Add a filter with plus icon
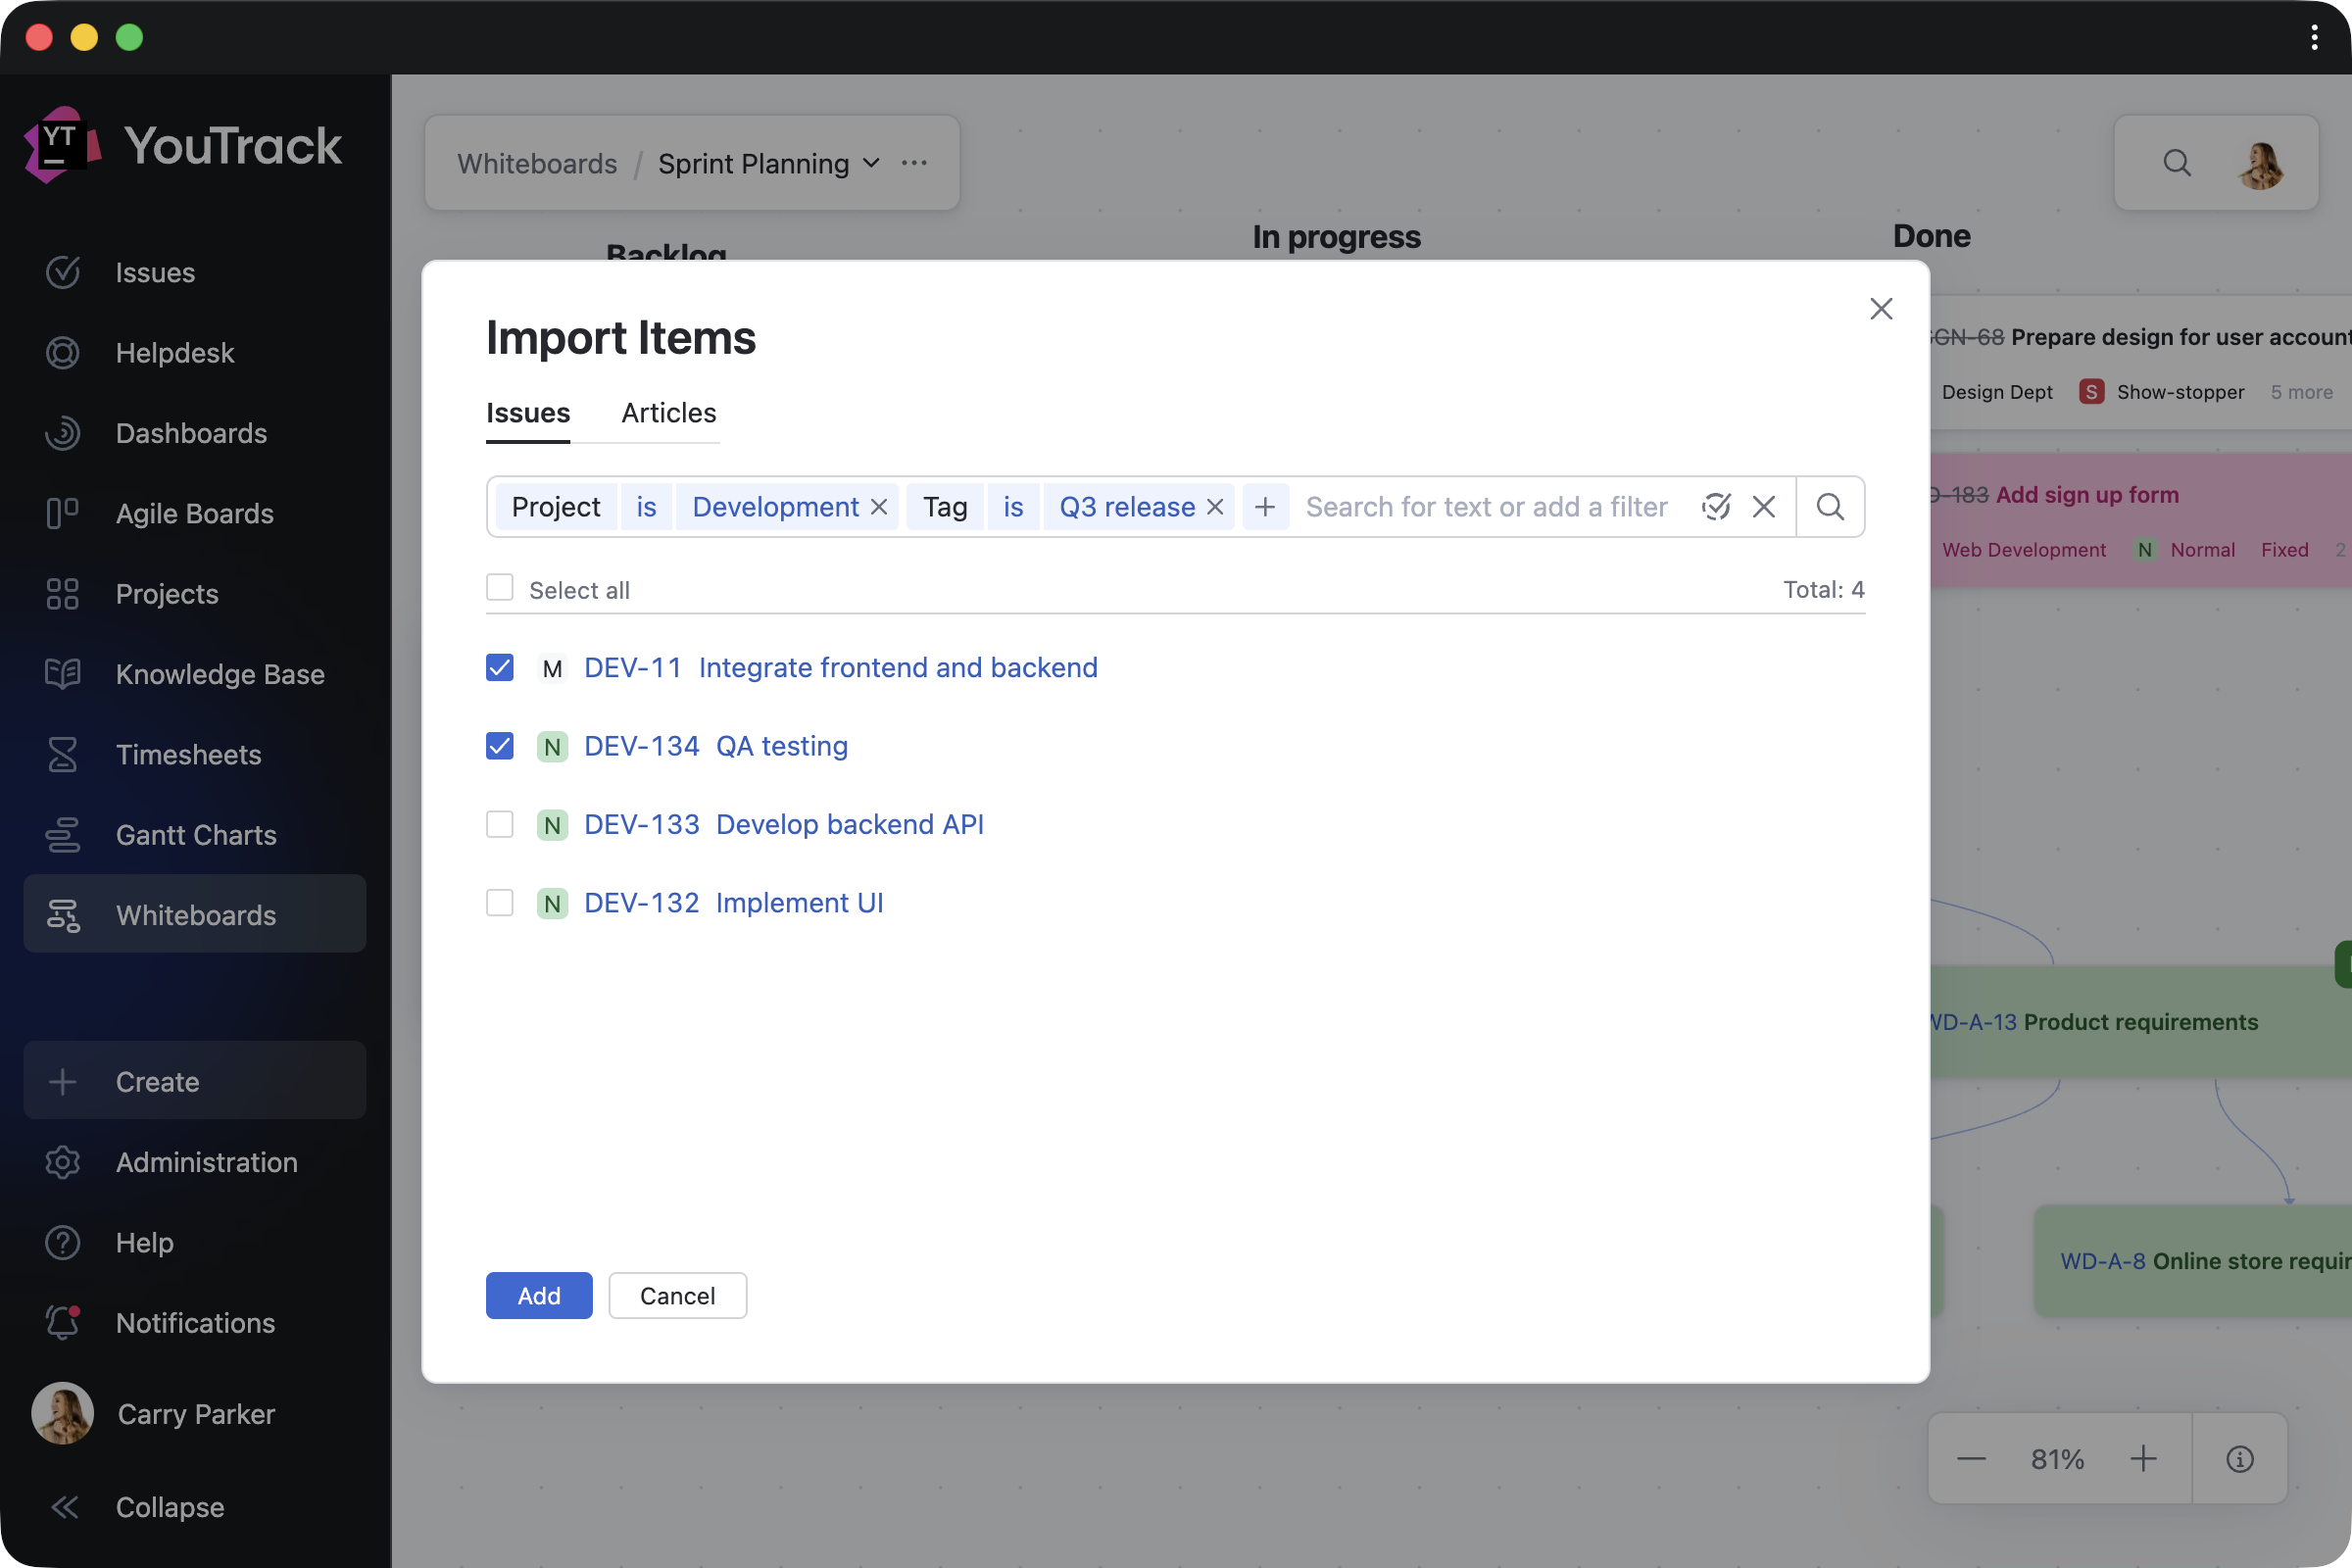This screenshot has height=1568, width=2352. (x=1265, y=507)
